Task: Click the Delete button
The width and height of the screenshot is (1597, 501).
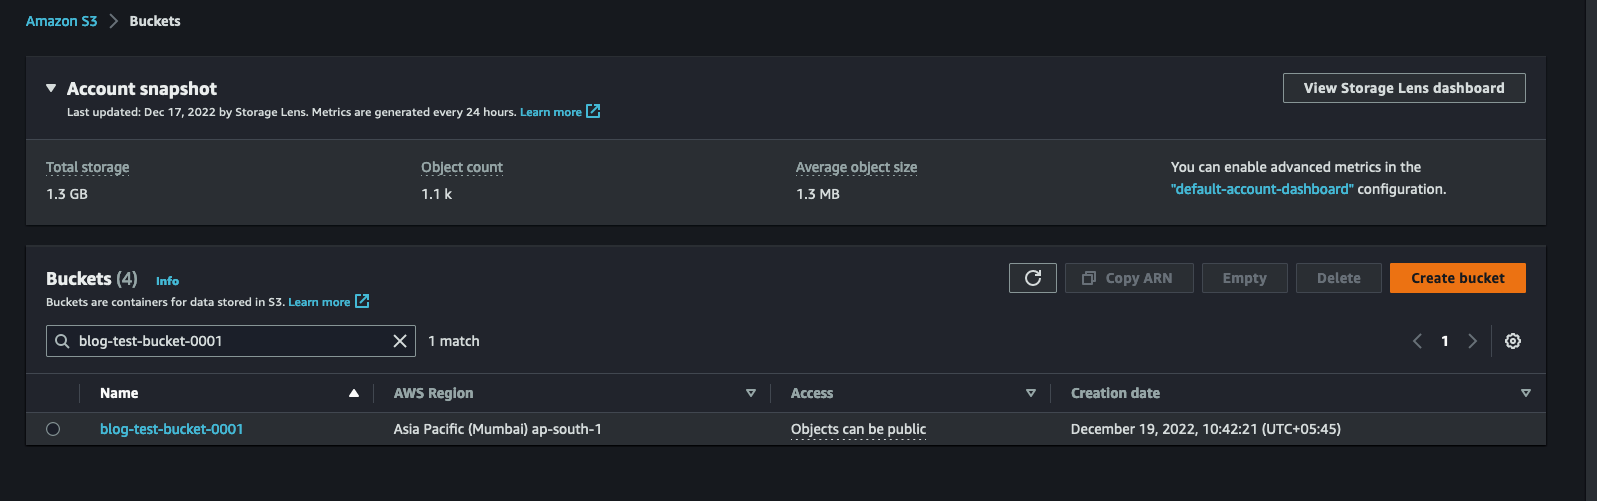Action: click(1339, 278)
